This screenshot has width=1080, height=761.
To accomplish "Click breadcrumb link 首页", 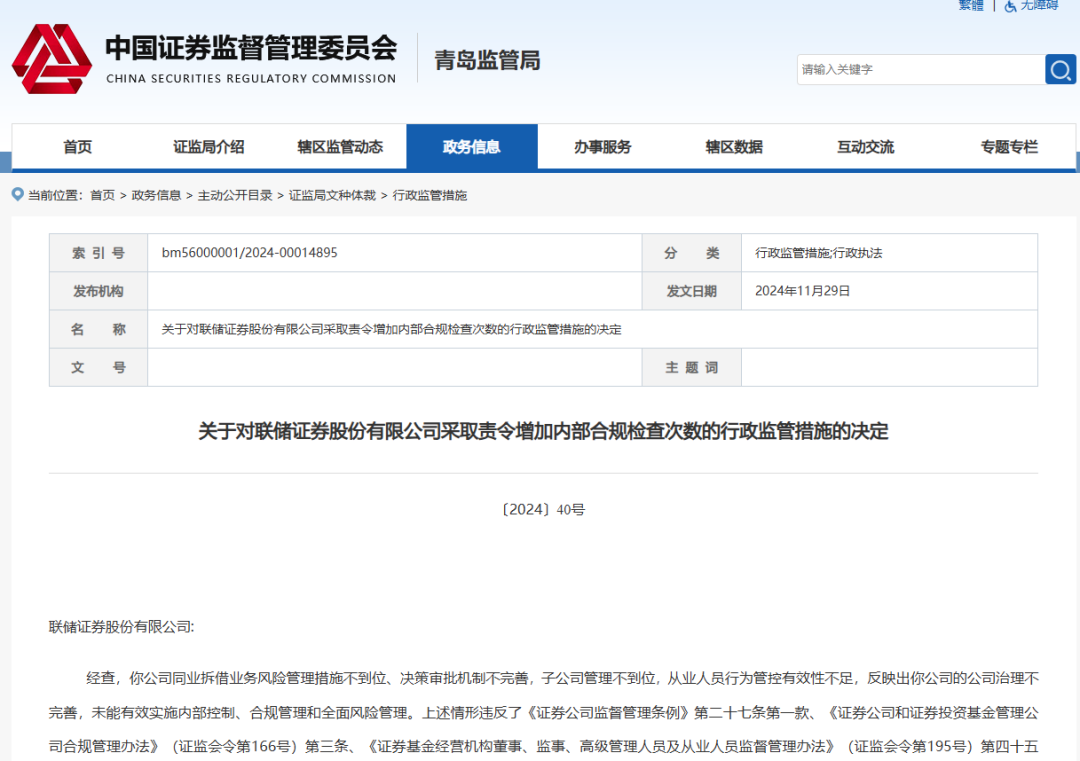I will click(103, 196).
